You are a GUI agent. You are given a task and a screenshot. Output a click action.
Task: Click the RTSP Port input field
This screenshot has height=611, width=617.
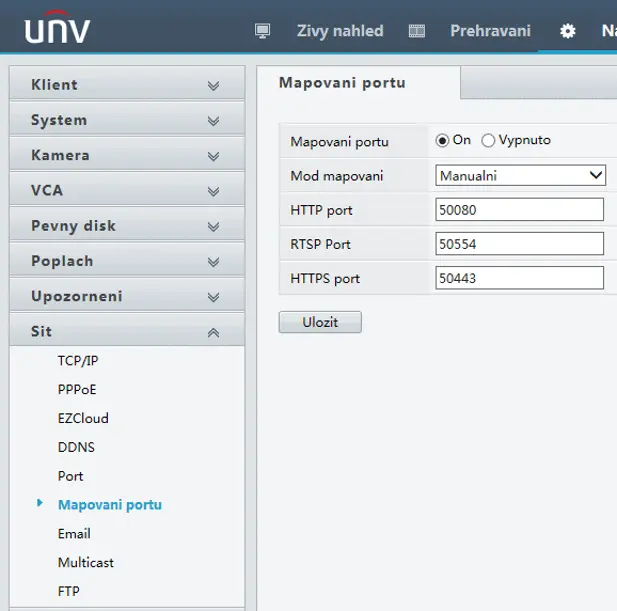point(519,244)
